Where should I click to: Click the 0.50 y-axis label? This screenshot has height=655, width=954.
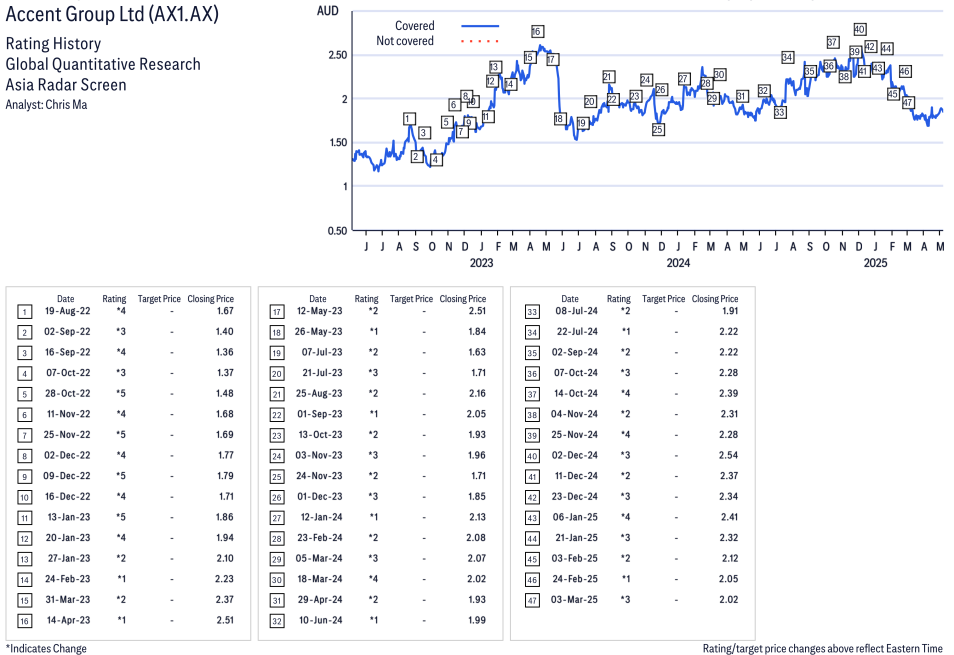pyautogui.click(x=338, y=230)
